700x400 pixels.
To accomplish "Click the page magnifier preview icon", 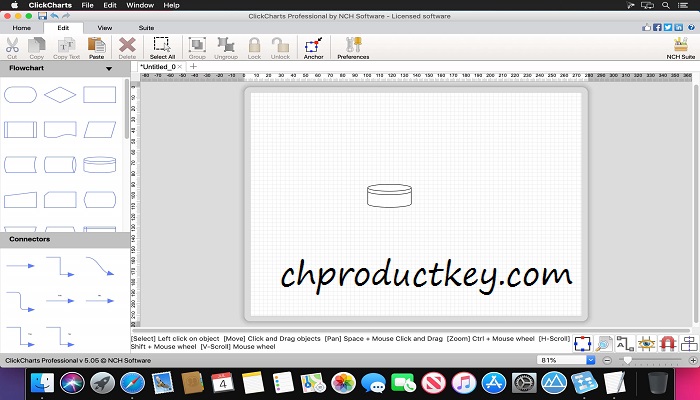I will (x=603, y=343).
